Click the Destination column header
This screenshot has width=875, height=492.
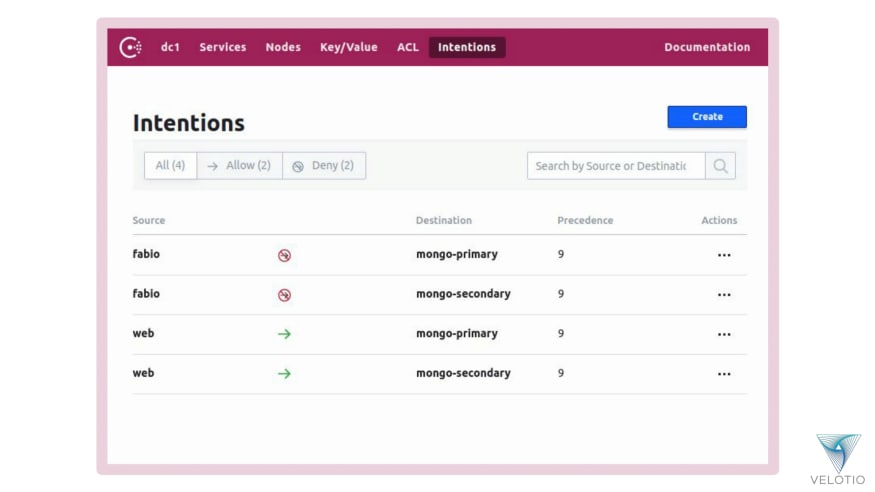tap(444, 220)
